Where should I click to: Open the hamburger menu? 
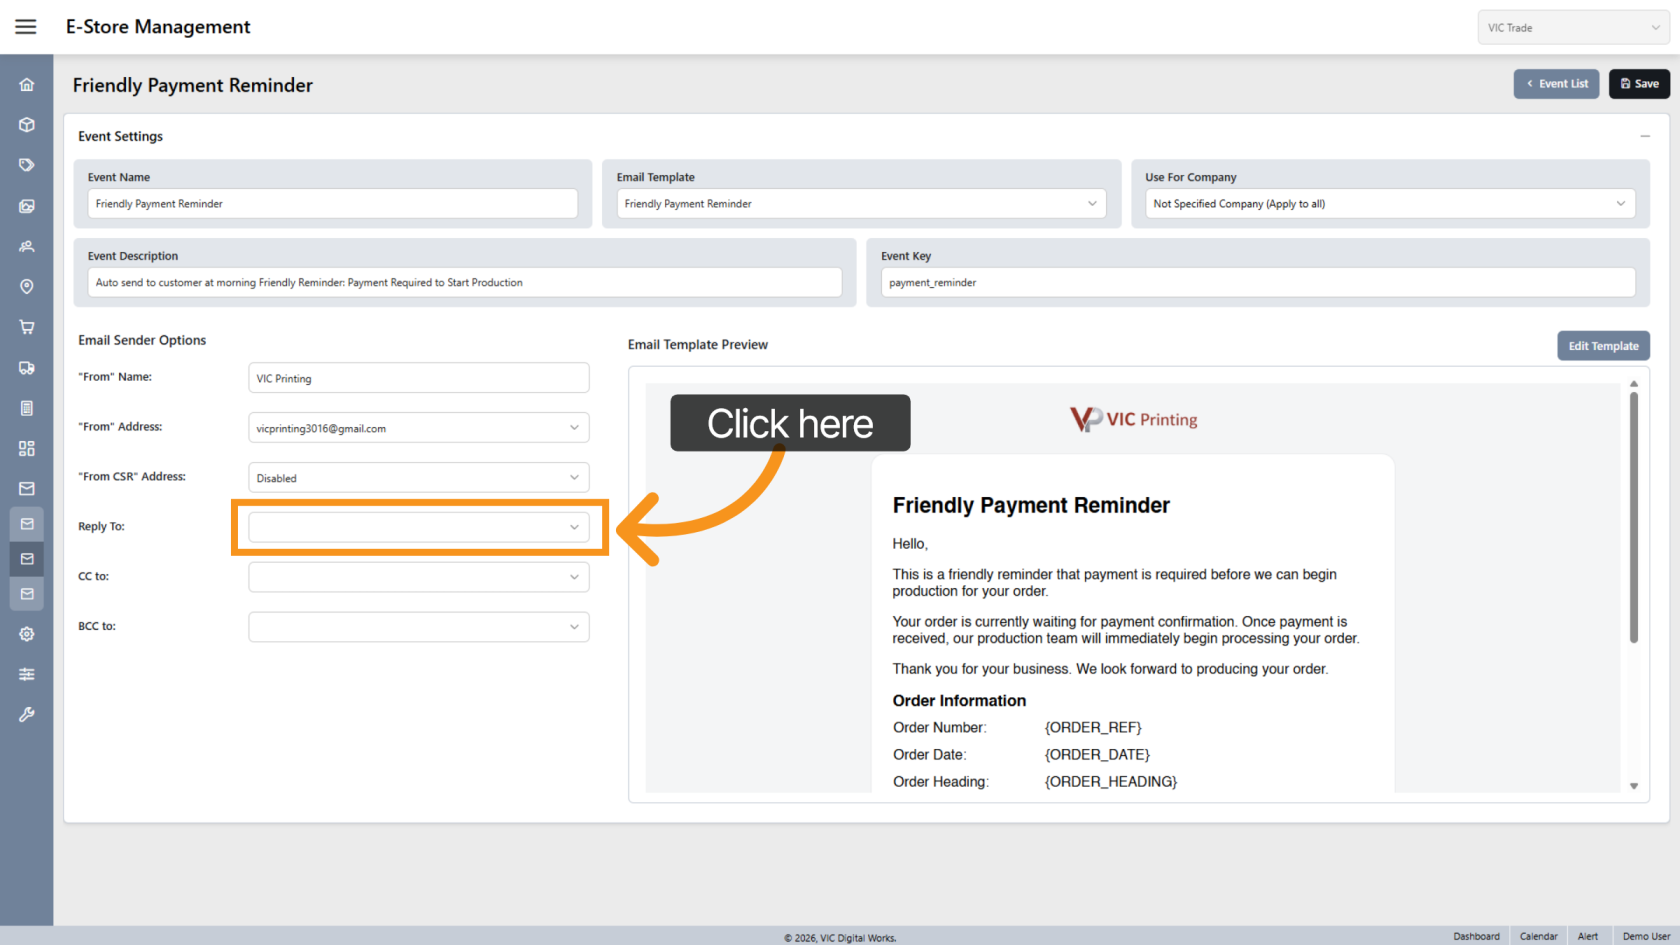click(x=26, y=27)
